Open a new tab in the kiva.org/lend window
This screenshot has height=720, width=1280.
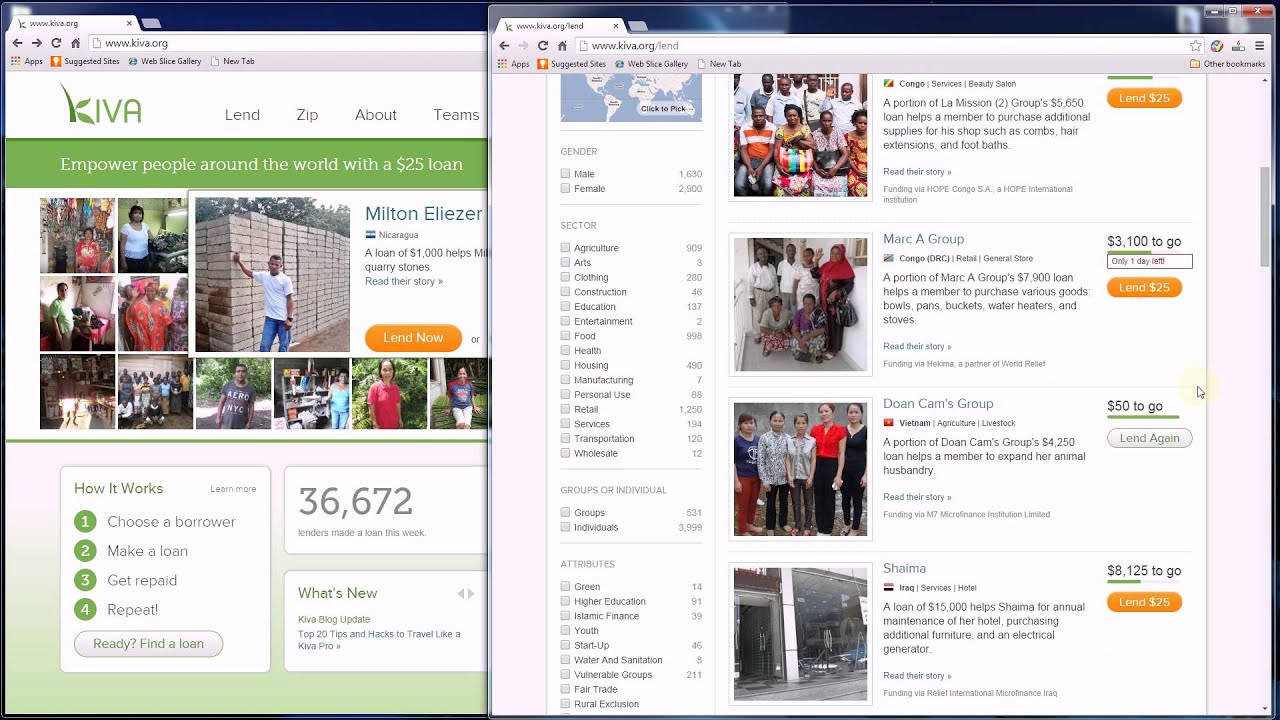tap(637, 25)
